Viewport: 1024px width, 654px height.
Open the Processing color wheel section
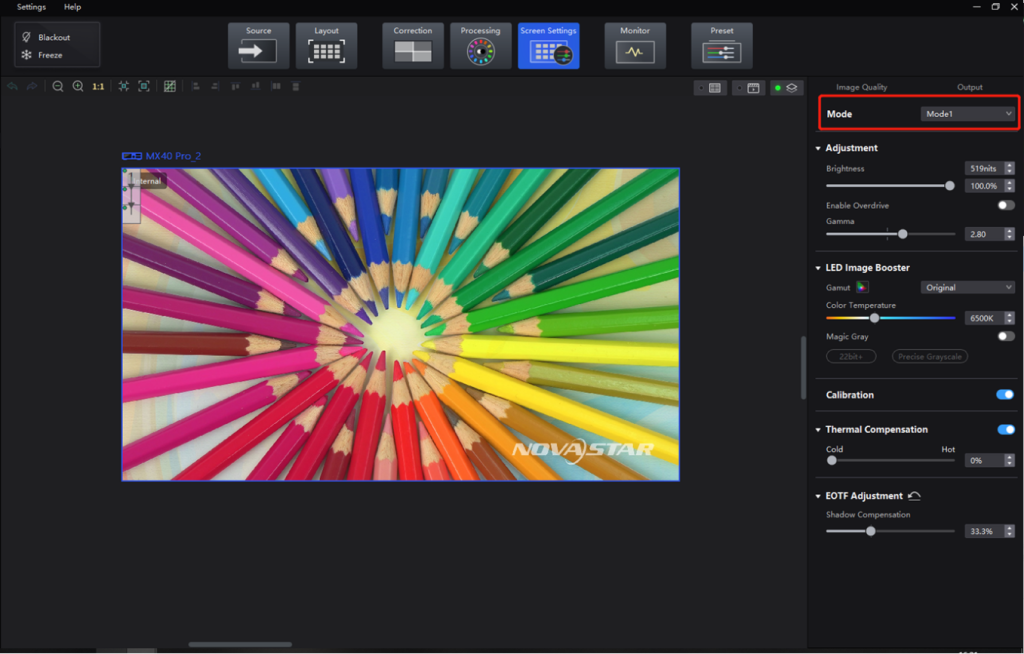pos(481,46)
